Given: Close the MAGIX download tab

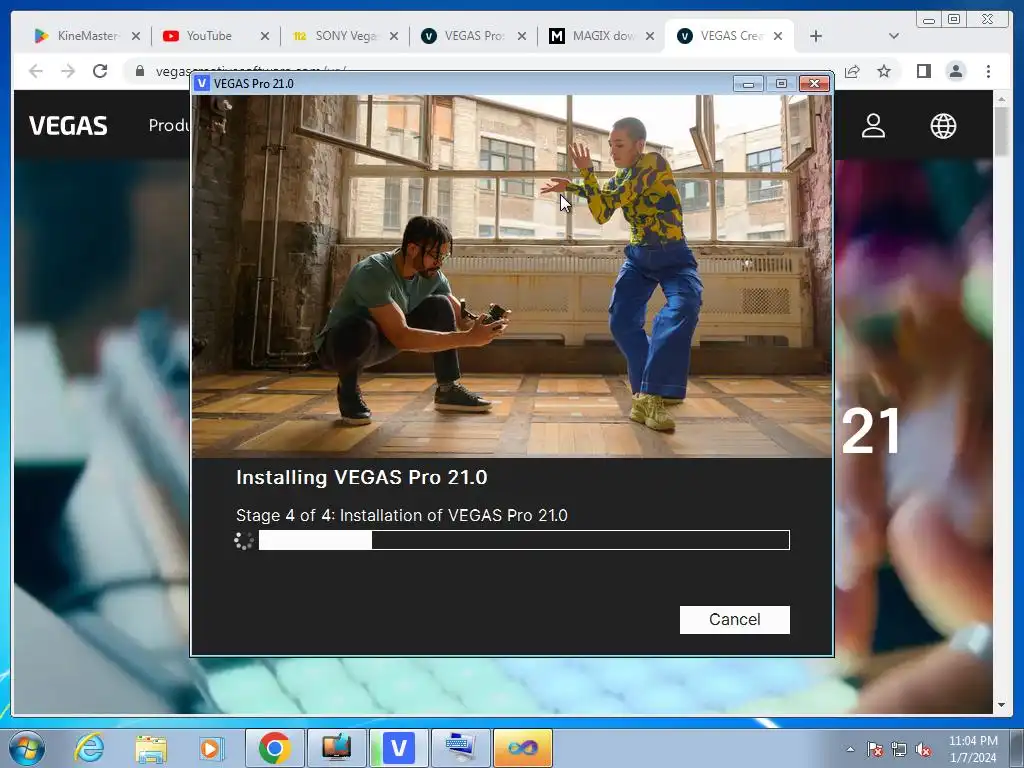Looking at the screenshot, I should (650, 37).
